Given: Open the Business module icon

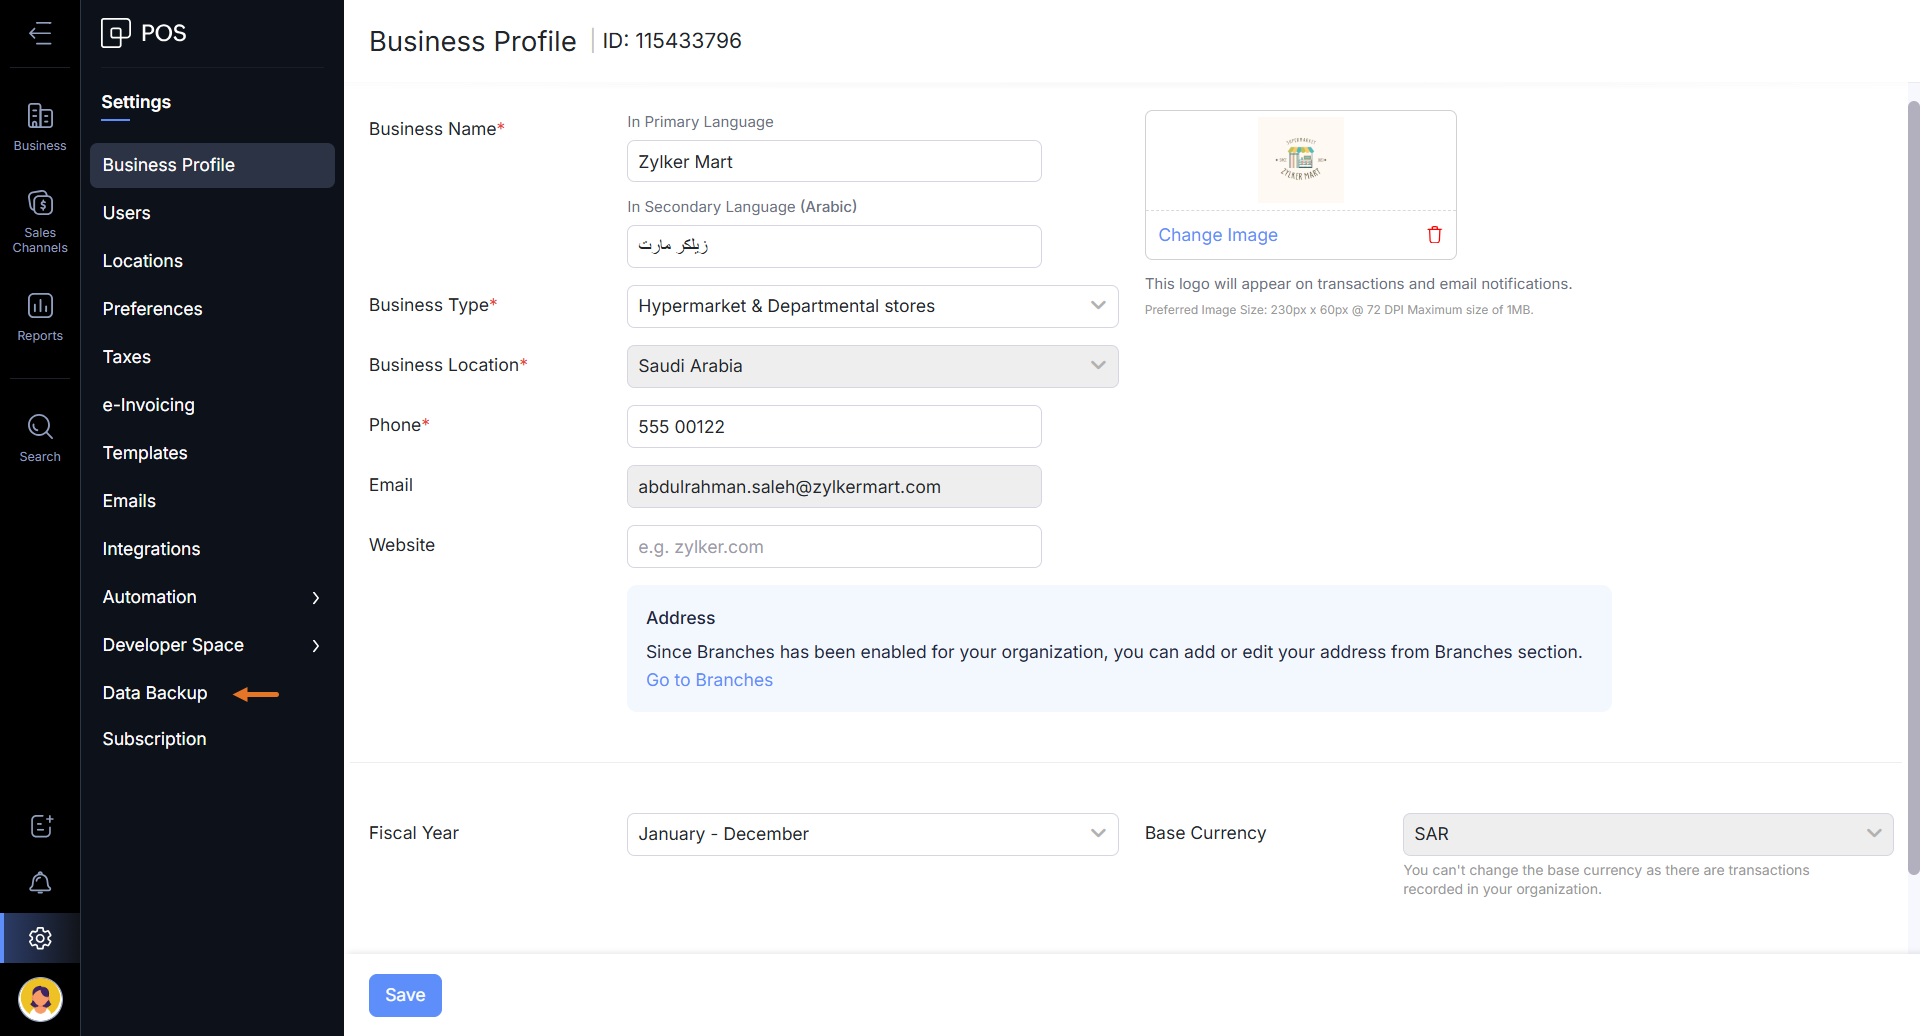Looking at the screenshot, I should pyautogui.click(x=40, y=127).
